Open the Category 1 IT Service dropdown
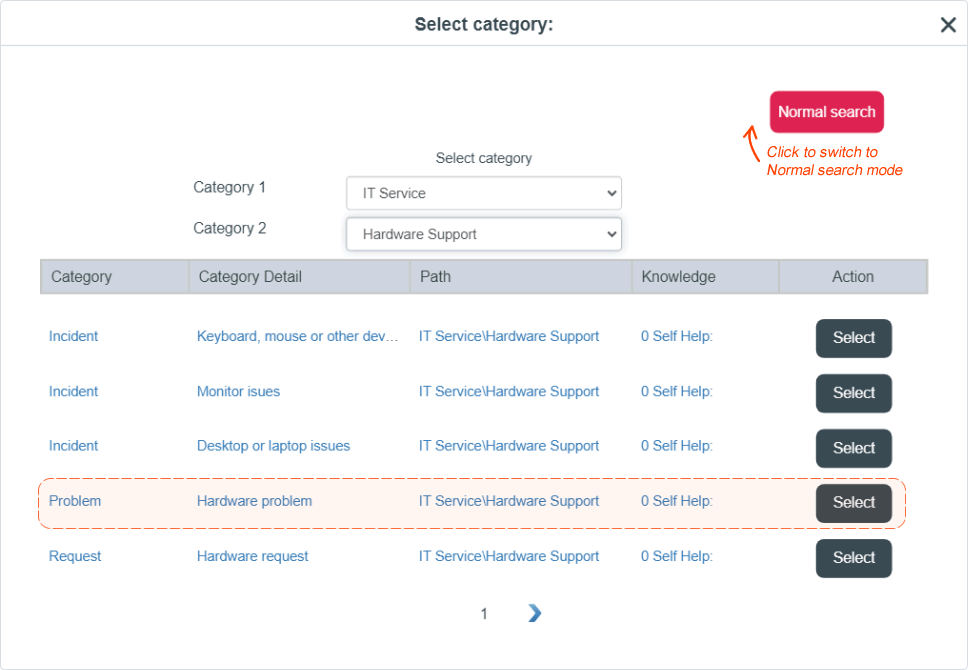Screen dimensions: 968x670 tap(483, 193)
